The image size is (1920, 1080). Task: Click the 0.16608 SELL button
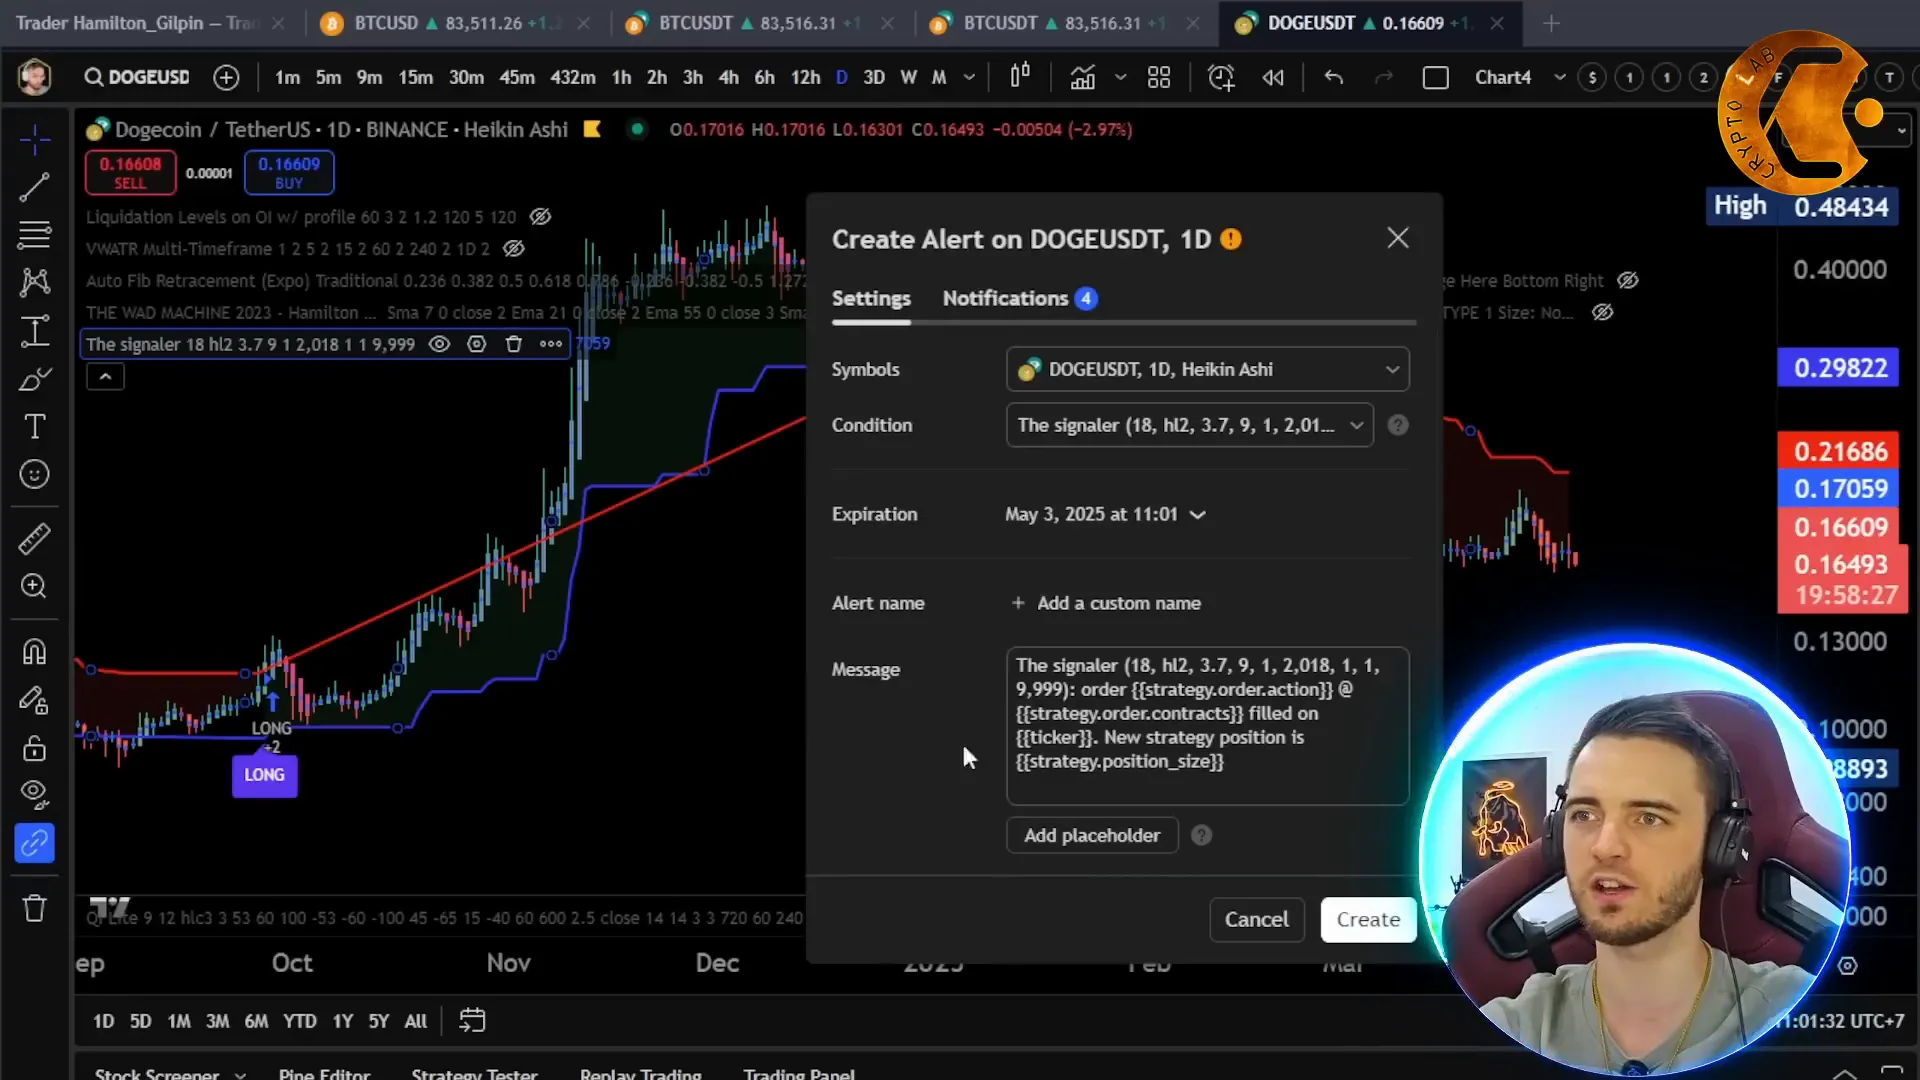pos(130,172)
